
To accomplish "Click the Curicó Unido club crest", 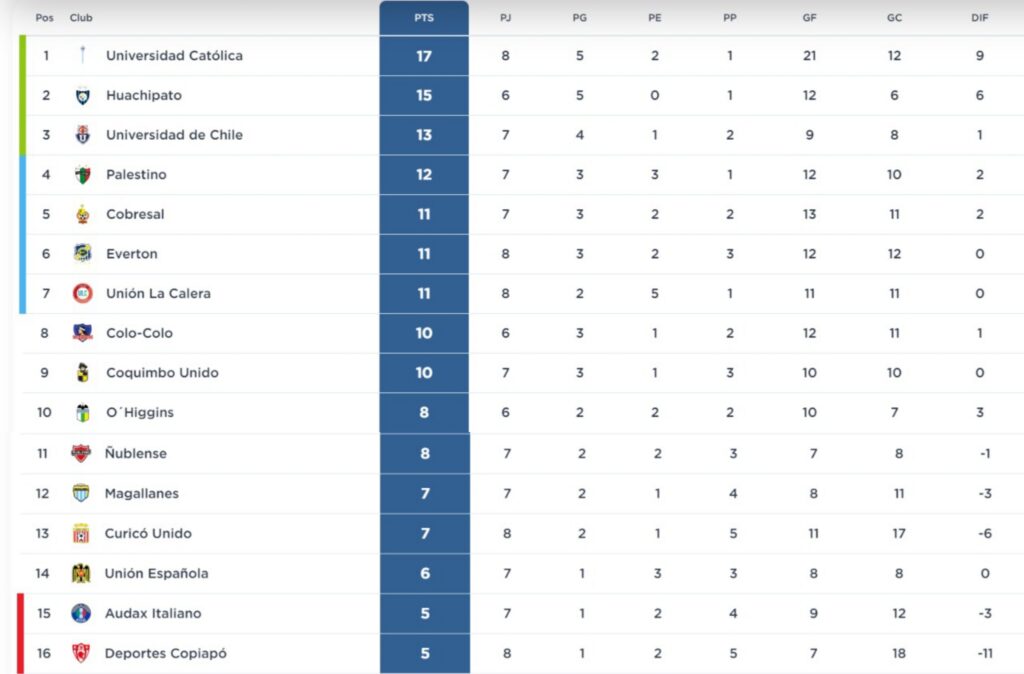I will point(81,533).
